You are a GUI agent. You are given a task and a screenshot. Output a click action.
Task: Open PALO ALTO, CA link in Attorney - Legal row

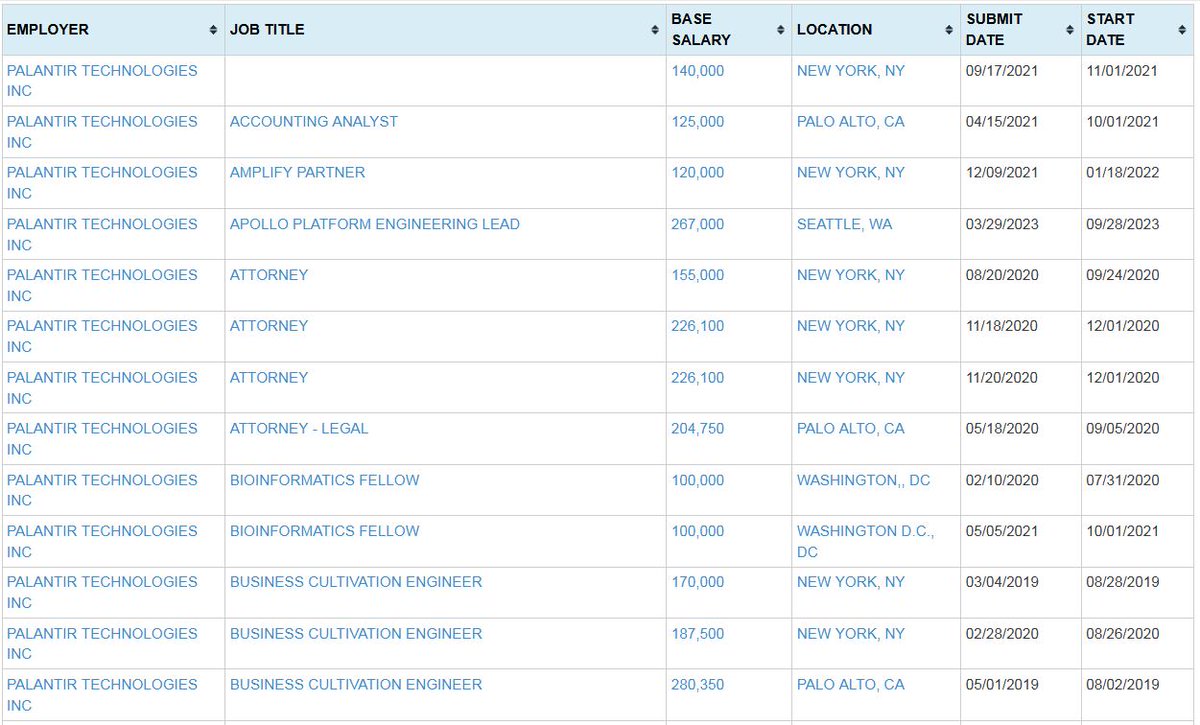[851, 428]
